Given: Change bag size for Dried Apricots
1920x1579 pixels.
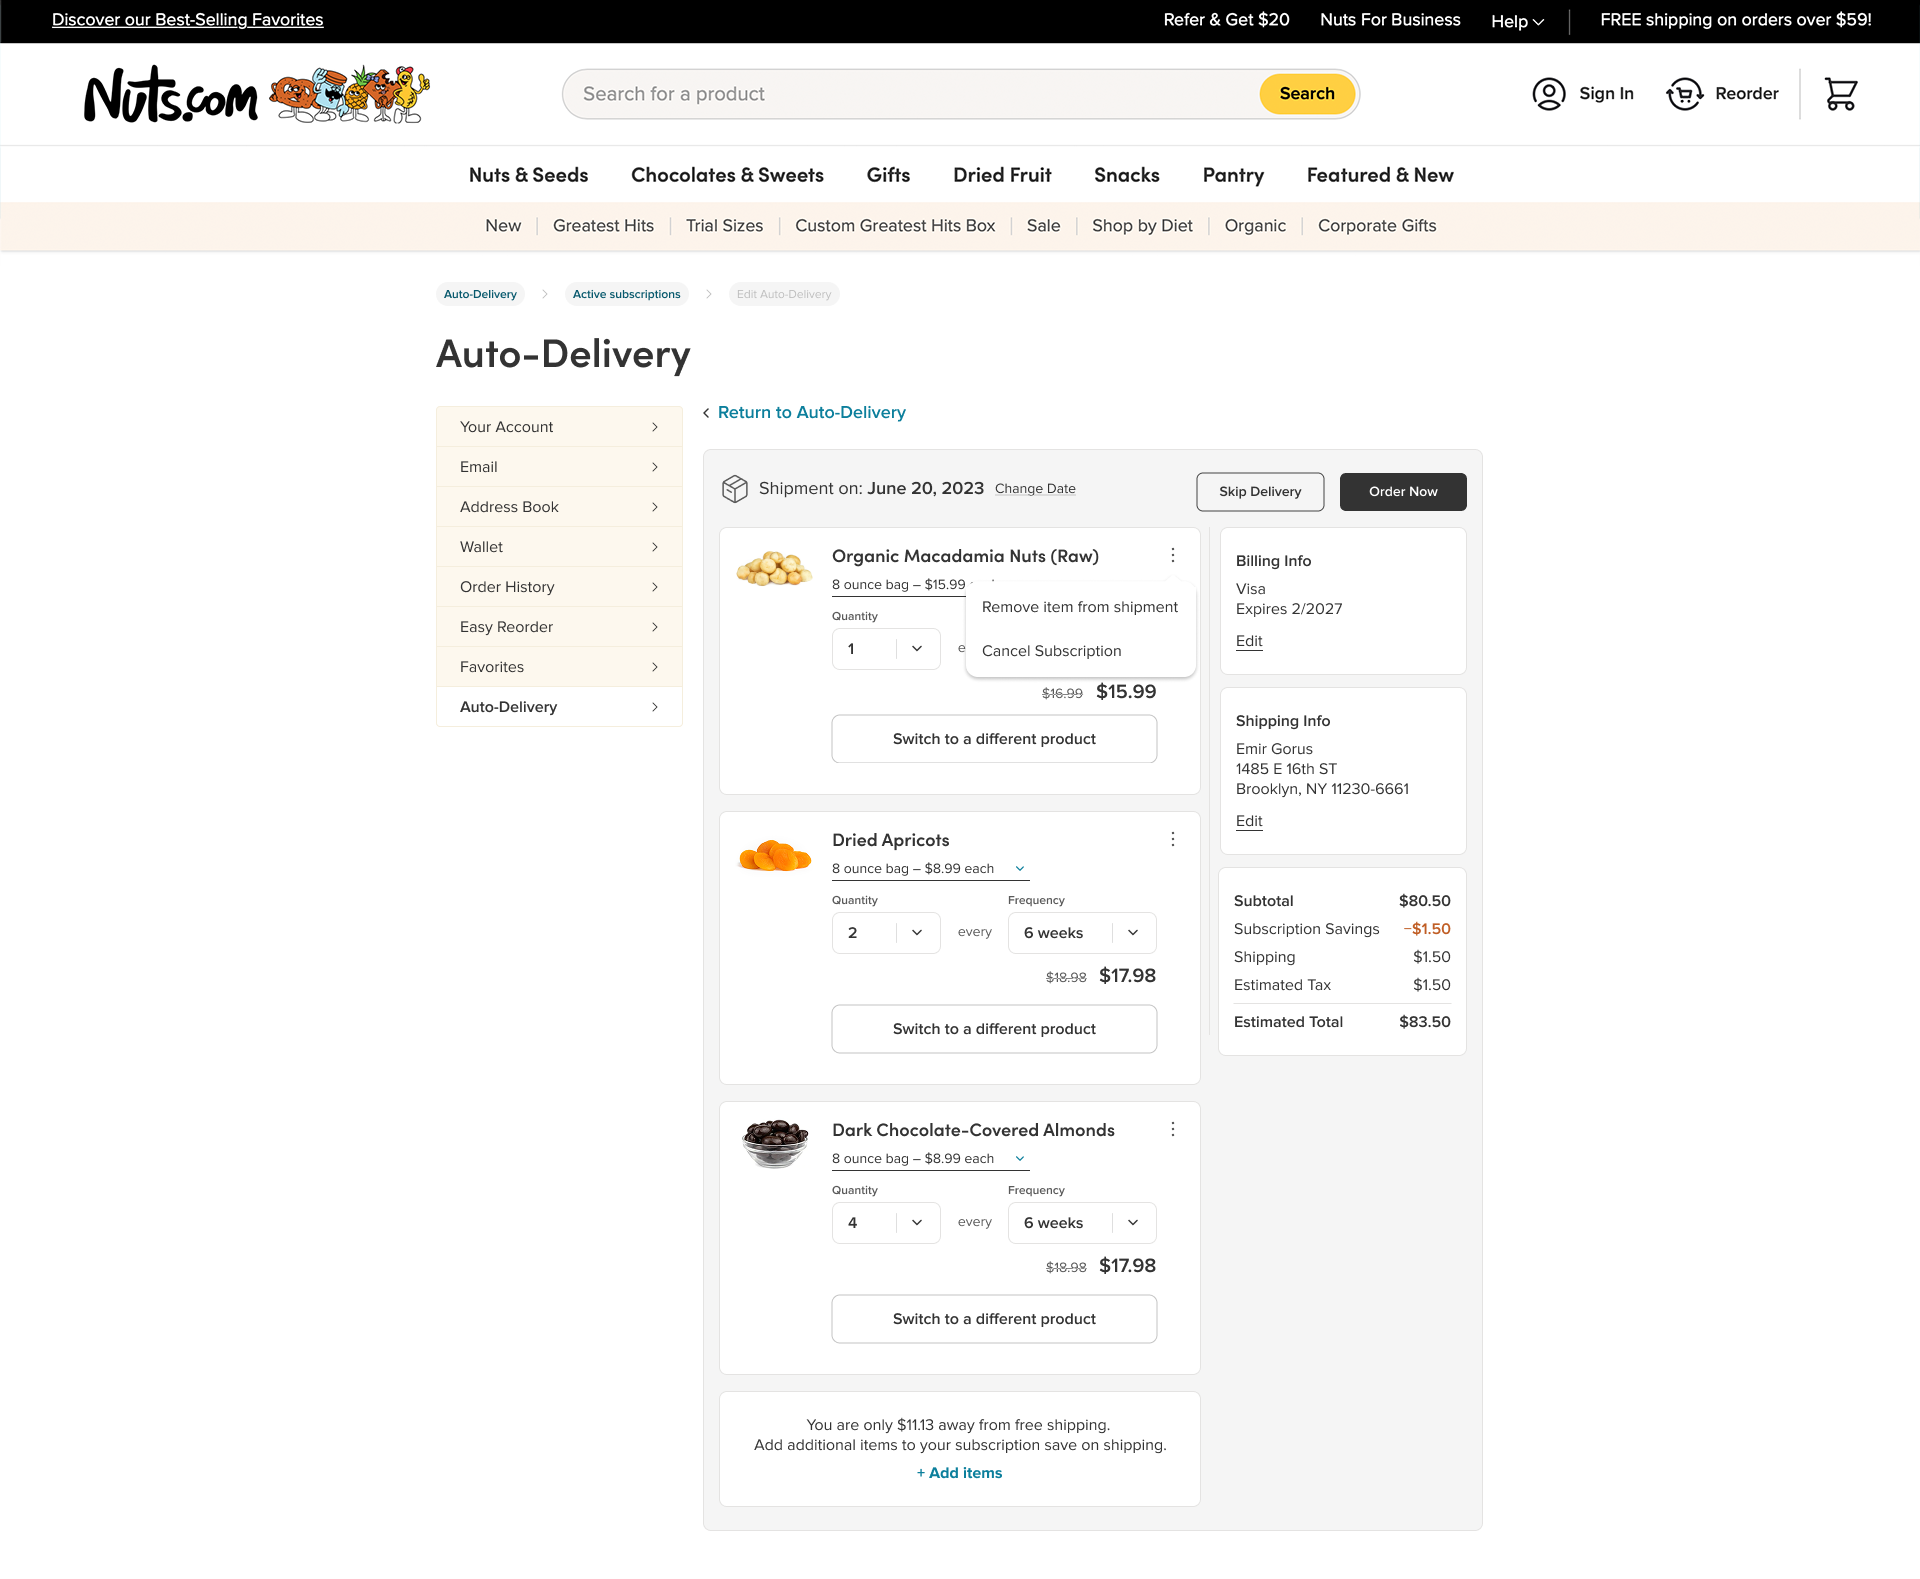Looking at the screenshot, I should point(930,869).
